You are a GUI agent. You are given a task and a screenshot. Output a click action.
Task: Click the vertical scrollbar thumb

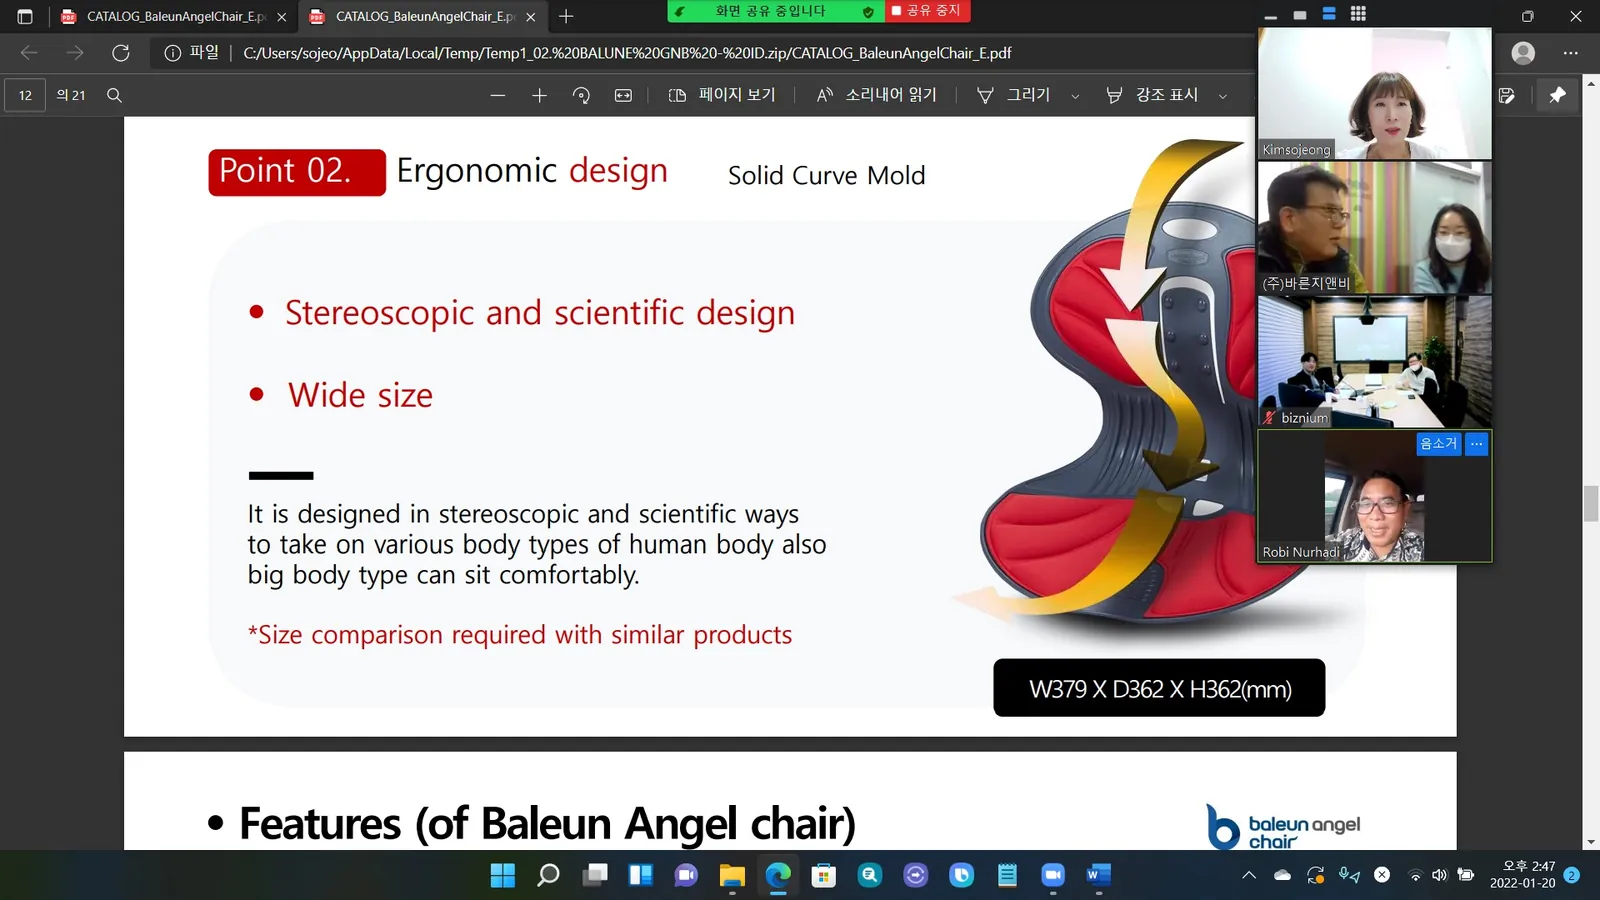click(x=1590, y=503)
